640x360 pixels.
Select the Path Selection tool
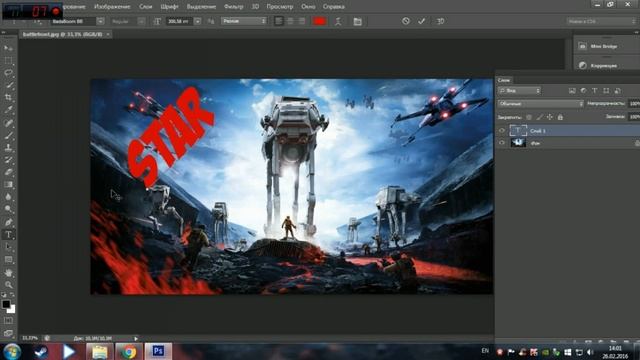coord(8,247)
